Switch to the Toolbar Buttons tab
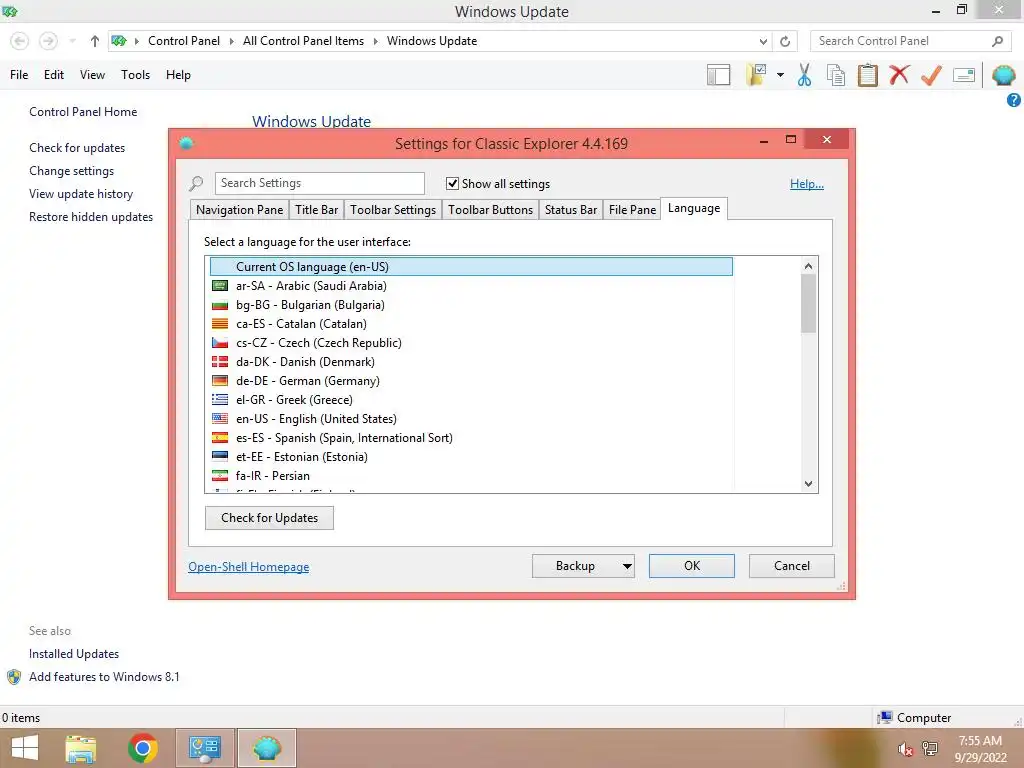Screen dimensions: 1024x768 click(x=490, y=210)
